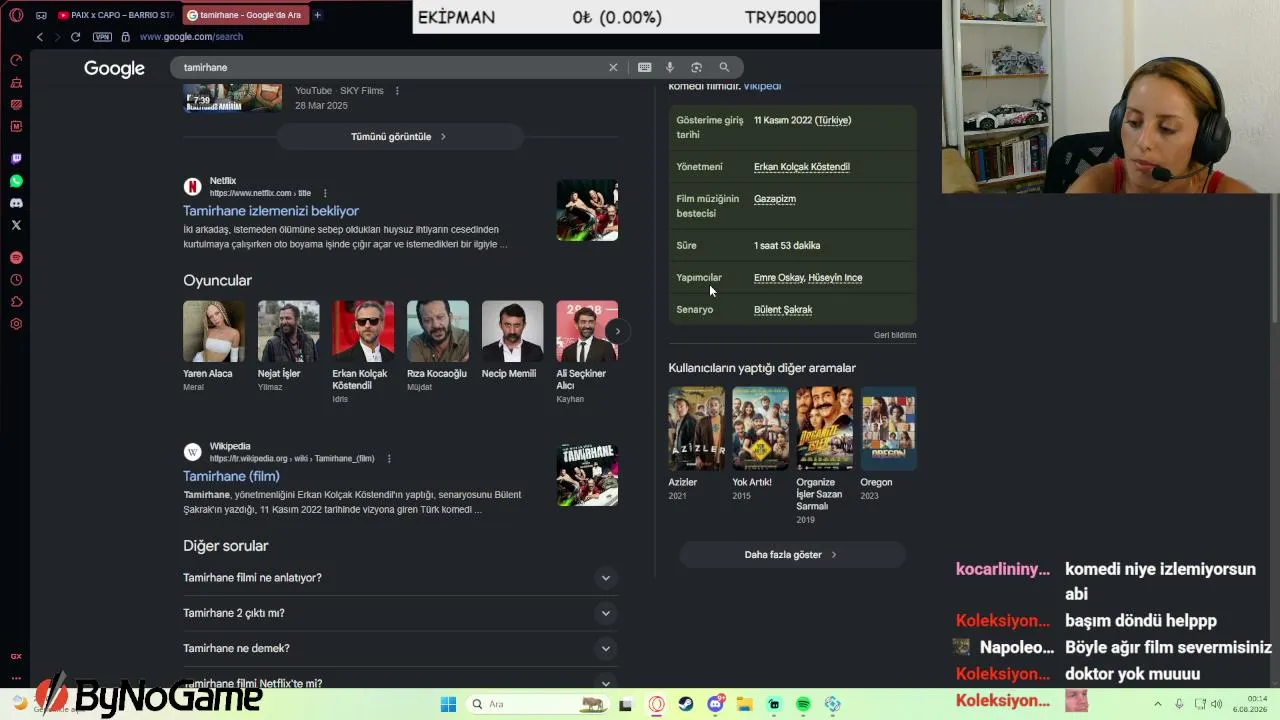The height and width of the screenshot is (720, 1280).
Task: Open the Netflix result thumbnail image
Action: coord(587,210)
